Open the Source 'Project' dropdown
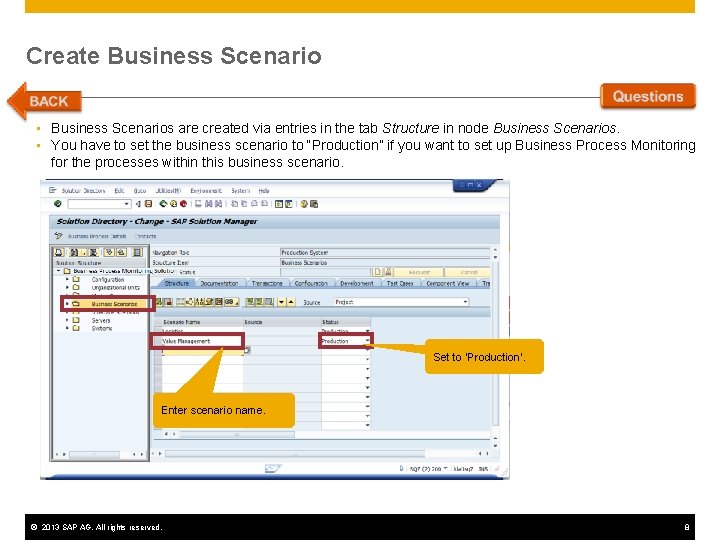720x540 pixels. click(x=465, y=302)
